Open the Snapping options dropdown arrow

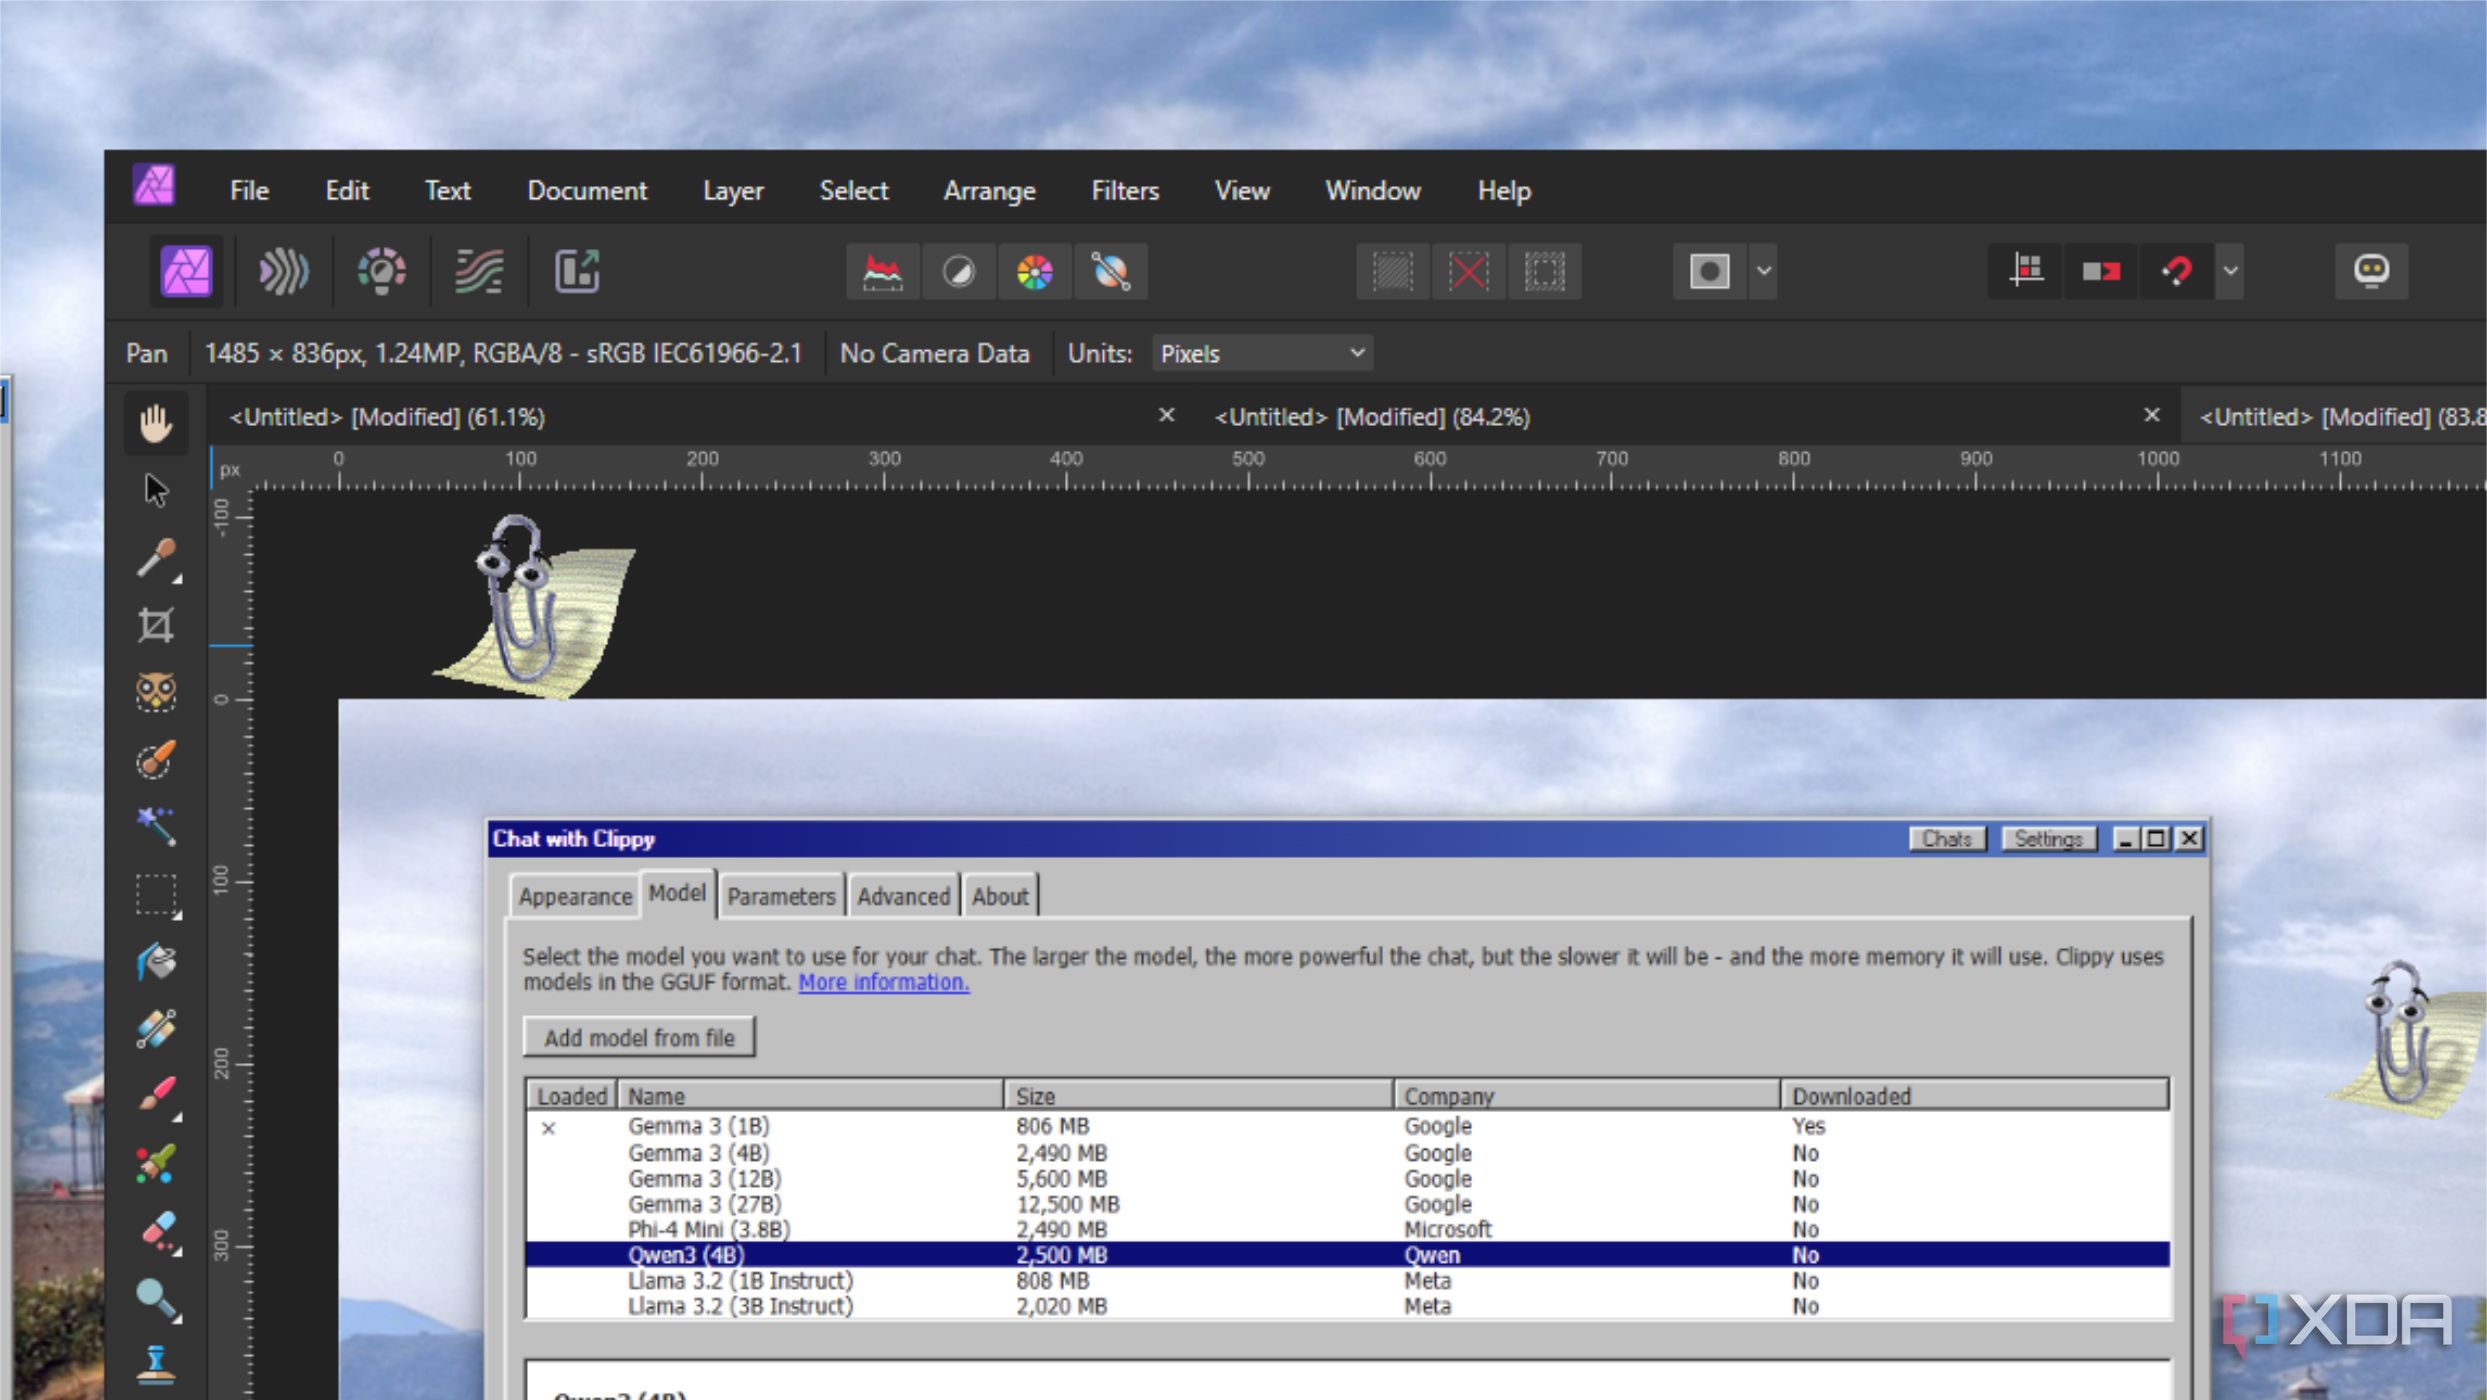coord(2230,271)
